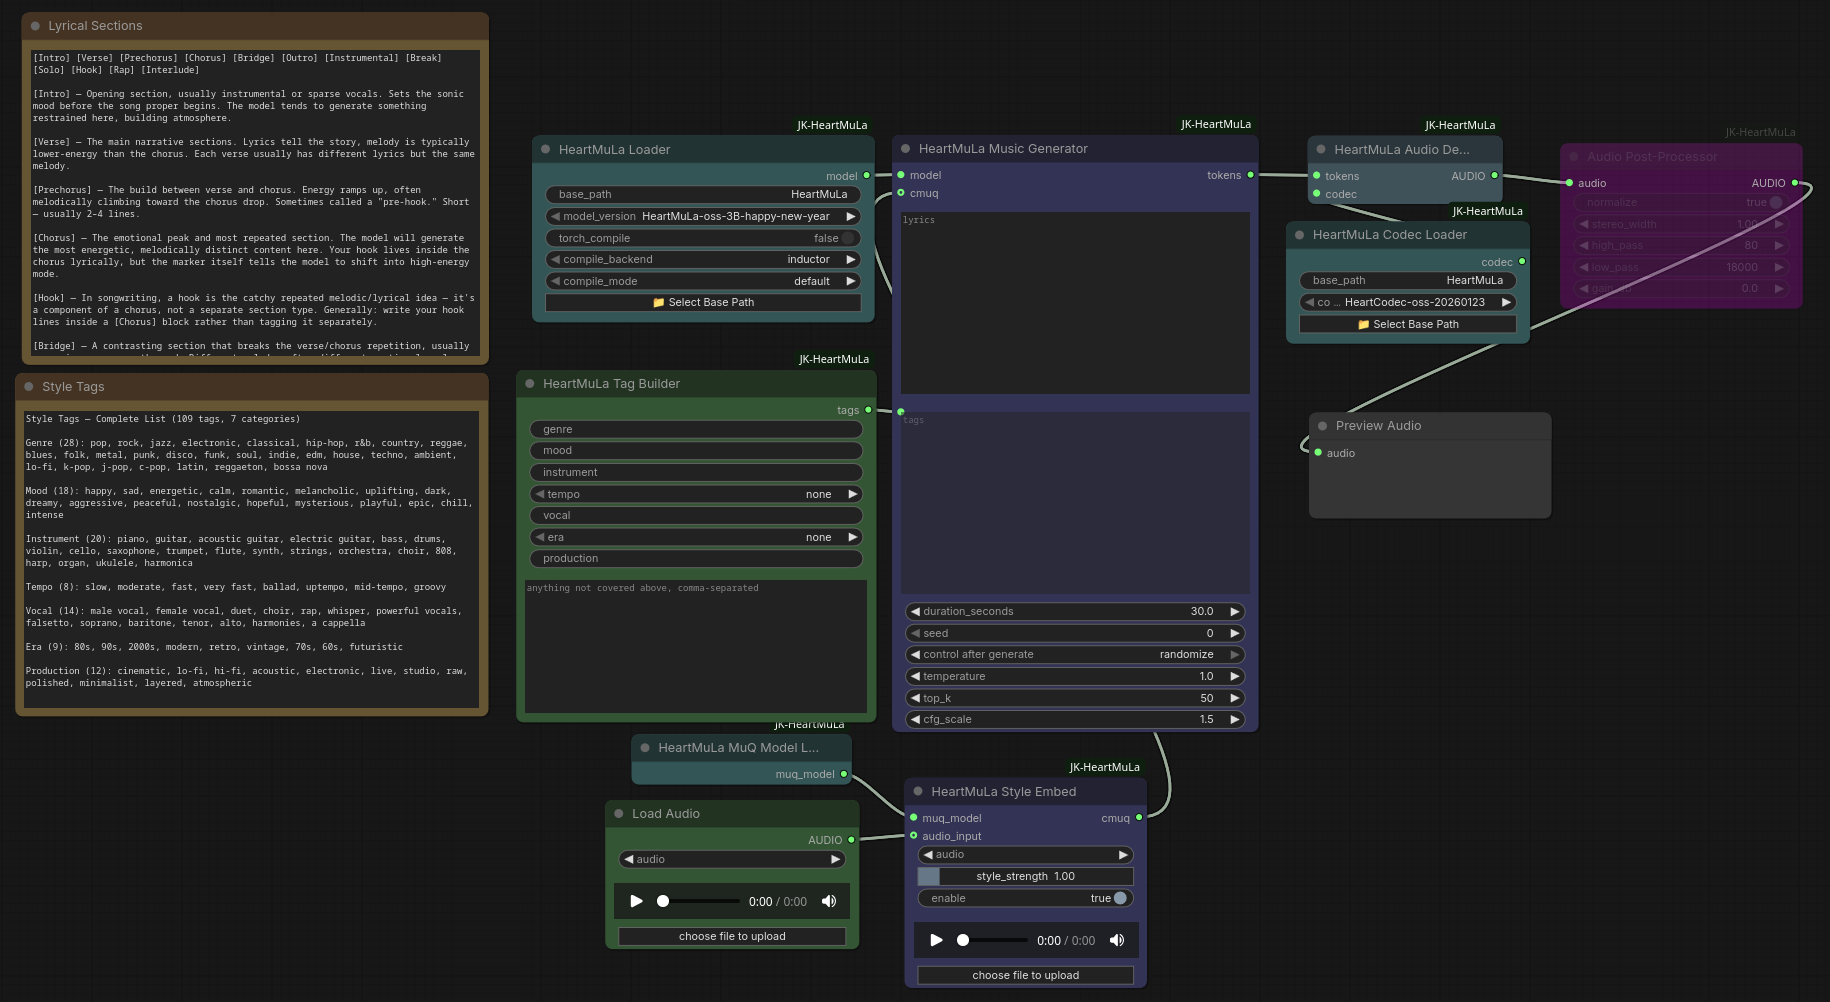Collapse the HeartMuLa Loader node dot
The width and height of the screenshot is (1830, 1002).
click(x=546, y=150)
